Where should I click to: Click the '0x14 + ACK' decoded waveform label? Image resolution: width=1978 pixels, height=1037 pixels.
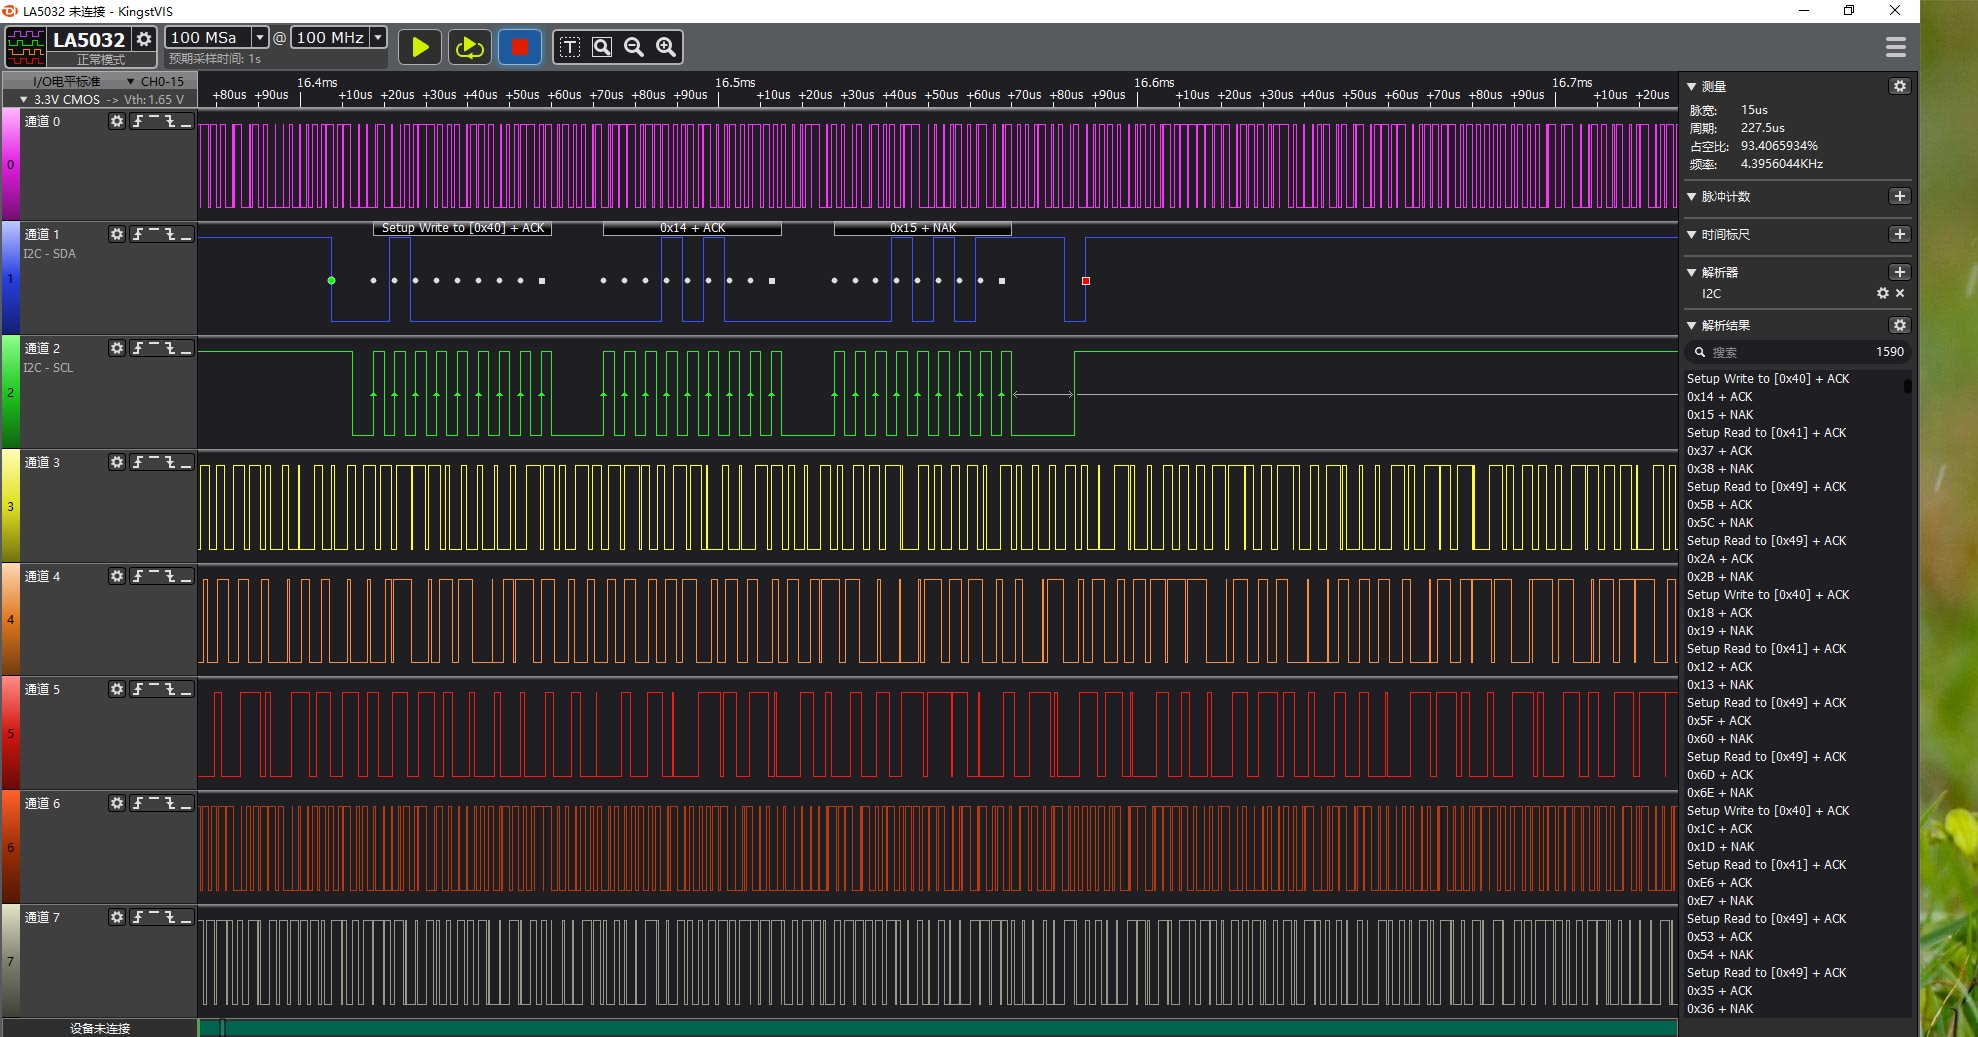point(692,228)
